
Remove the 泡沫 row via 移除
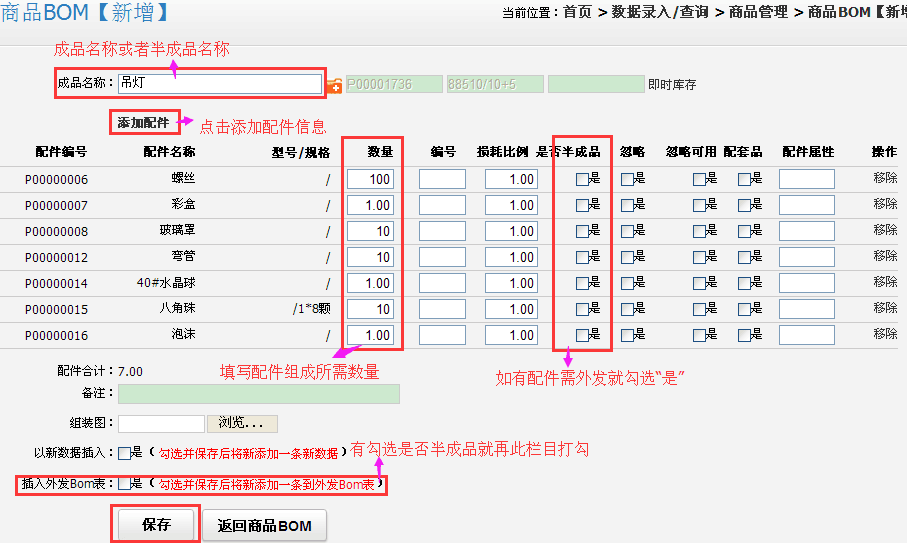click(884, 335)
